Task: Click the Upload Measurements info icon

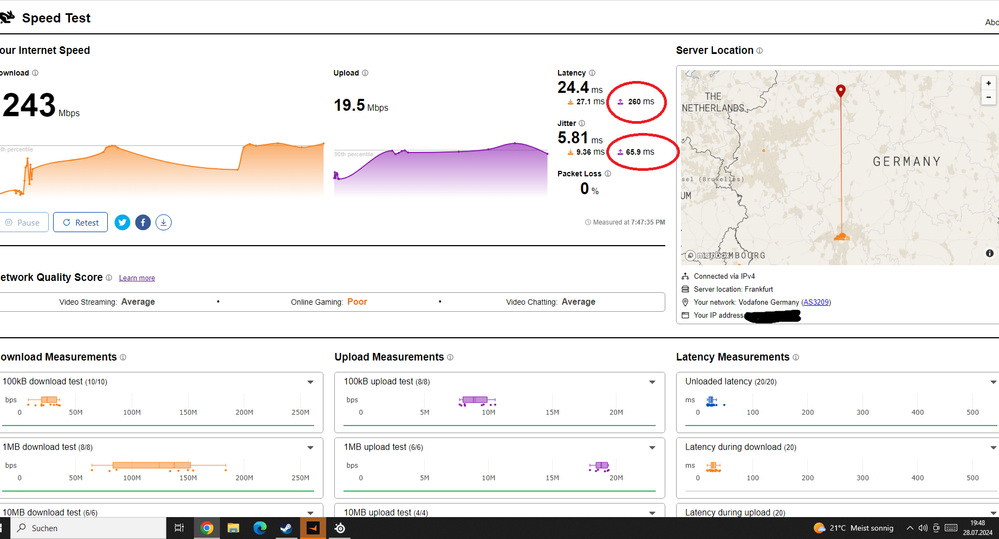Action: (450, 357)
